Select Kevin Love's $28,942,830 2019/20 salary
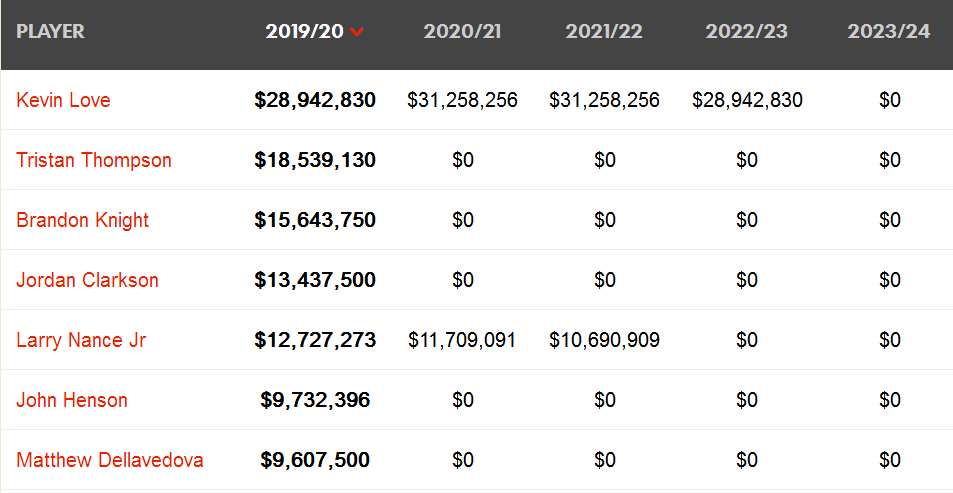This screenshot has height=493, width=953. [315, 100]
